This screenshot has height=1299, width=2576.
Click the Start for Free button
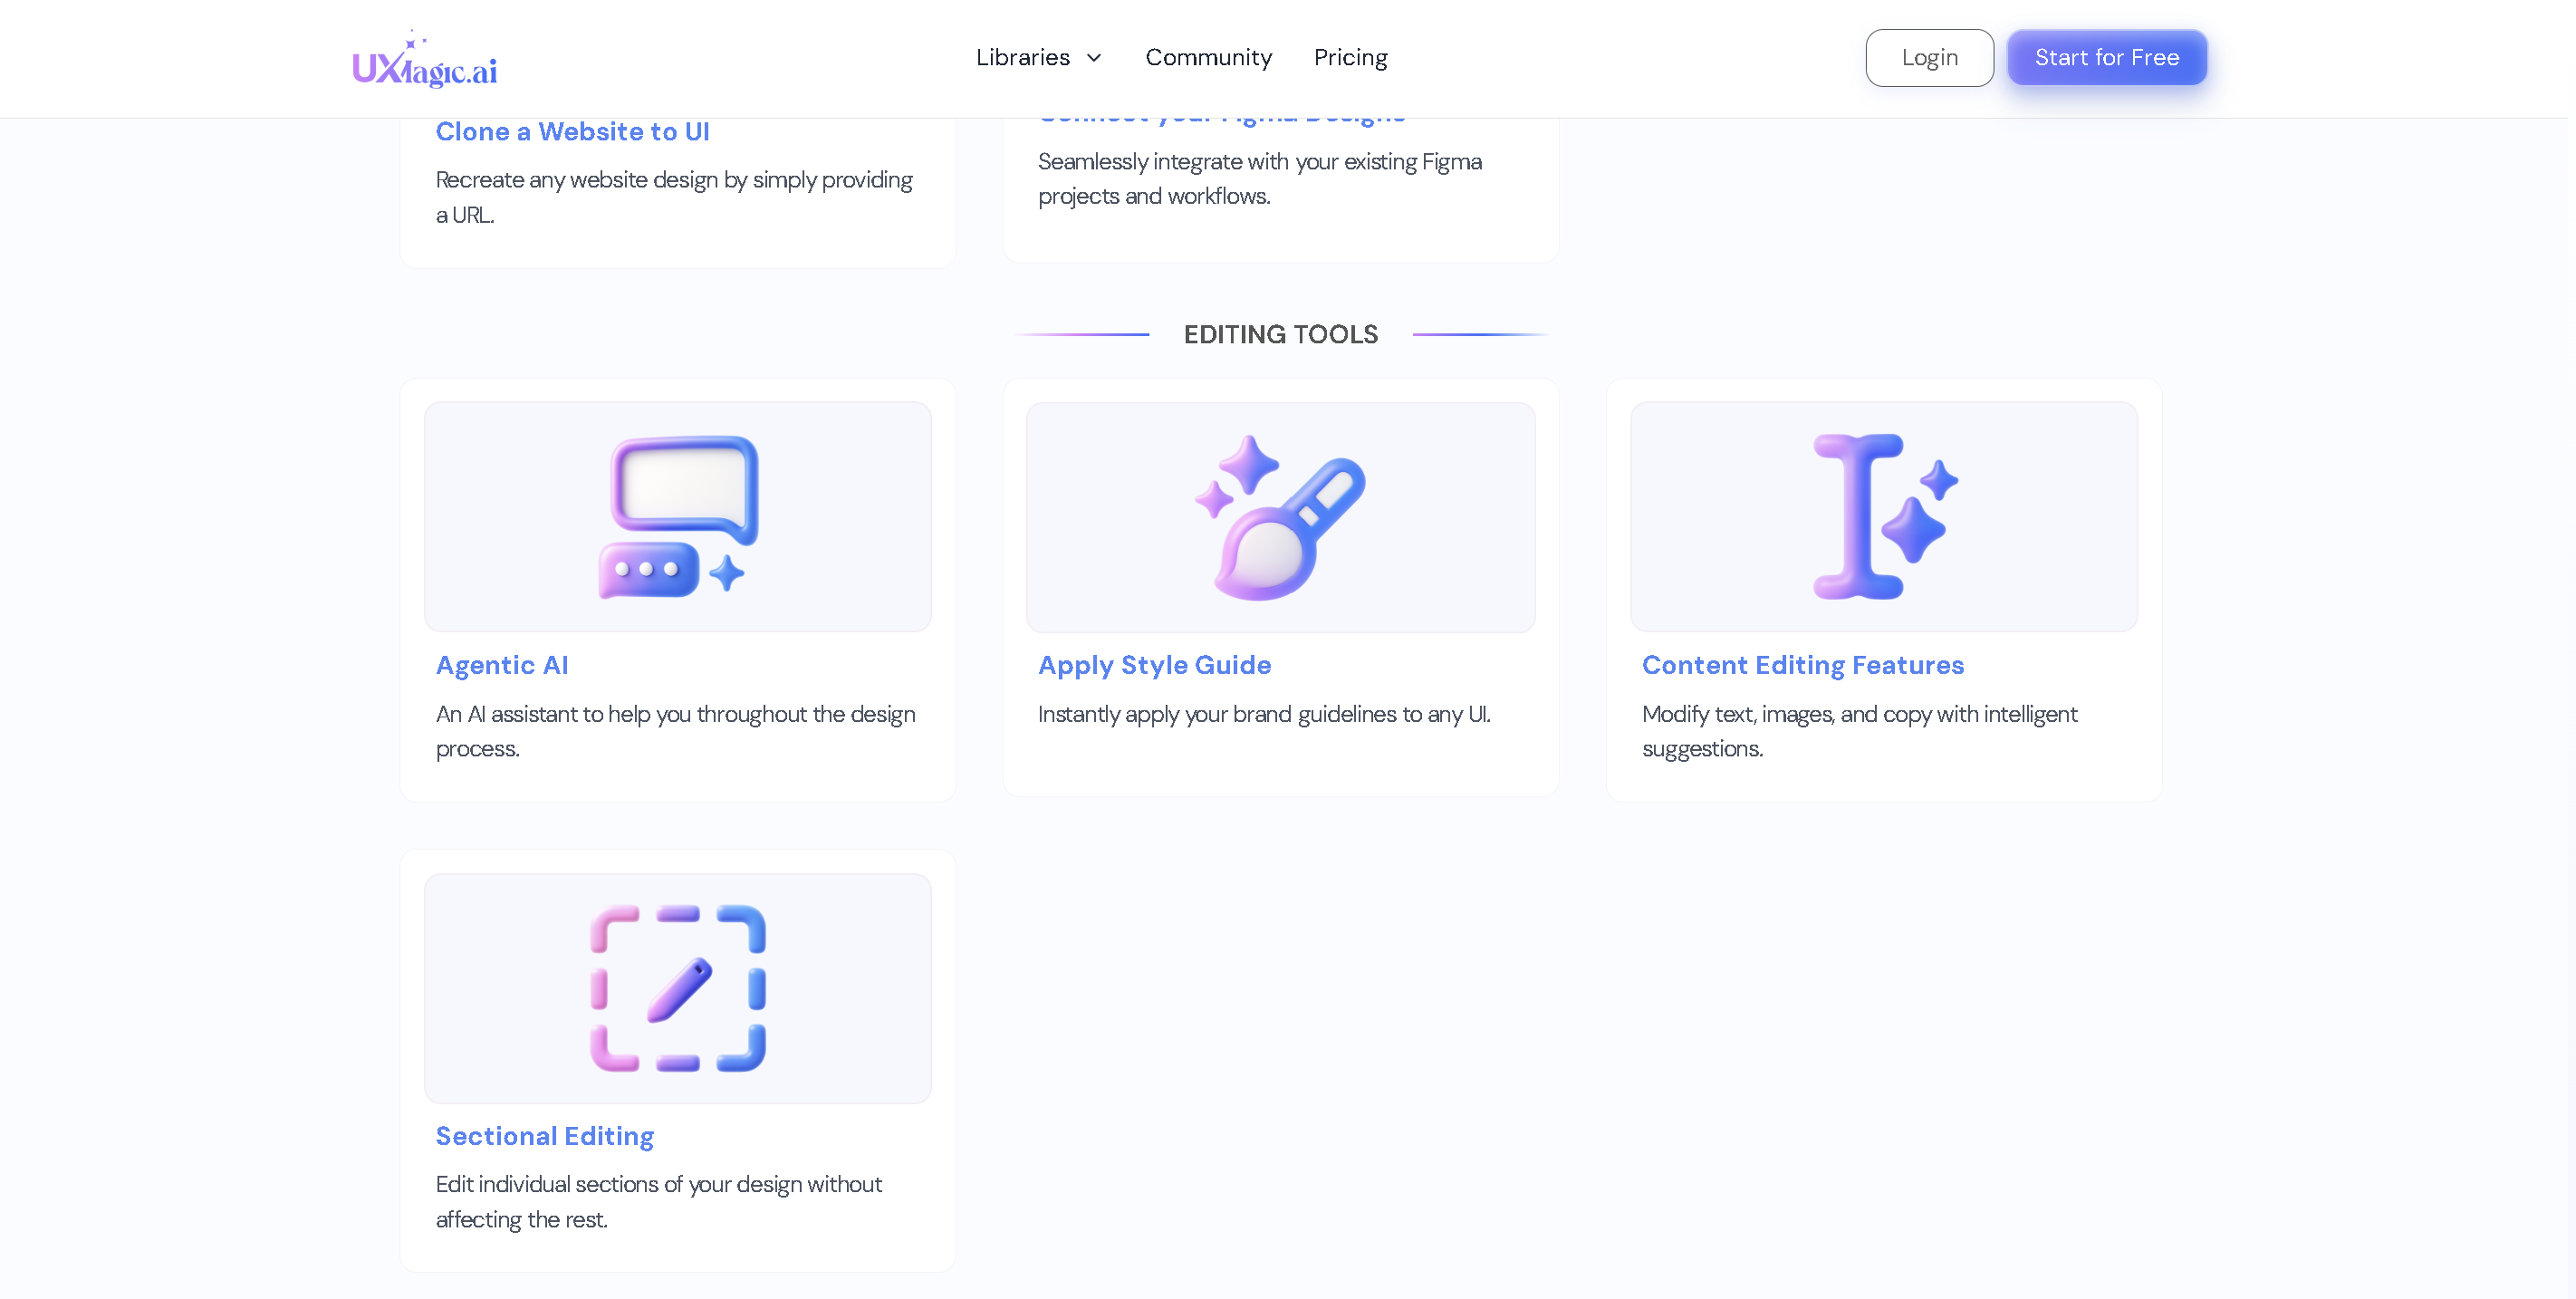click(x=2107, y=57)
